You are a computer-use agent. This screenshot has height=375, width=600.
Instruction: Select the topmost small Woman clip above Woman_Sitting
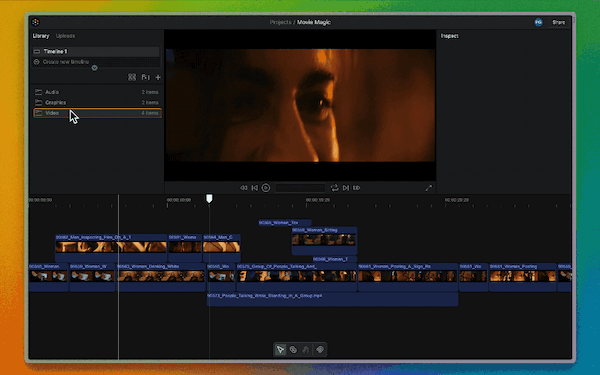click(285, 223)
